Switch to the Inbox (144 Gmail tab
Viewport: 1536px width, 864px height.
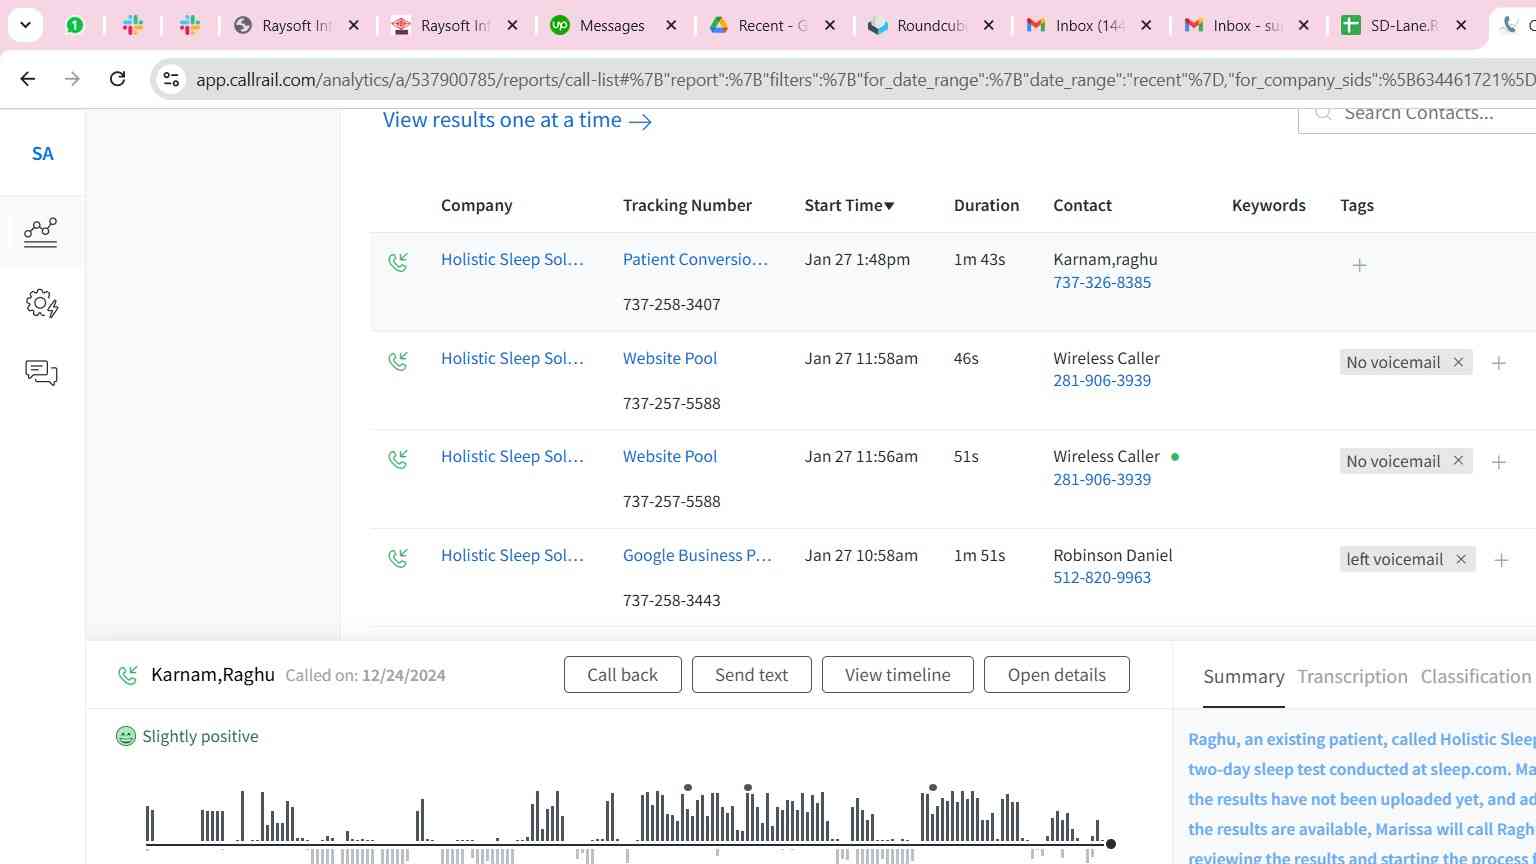pos(1088,25)
